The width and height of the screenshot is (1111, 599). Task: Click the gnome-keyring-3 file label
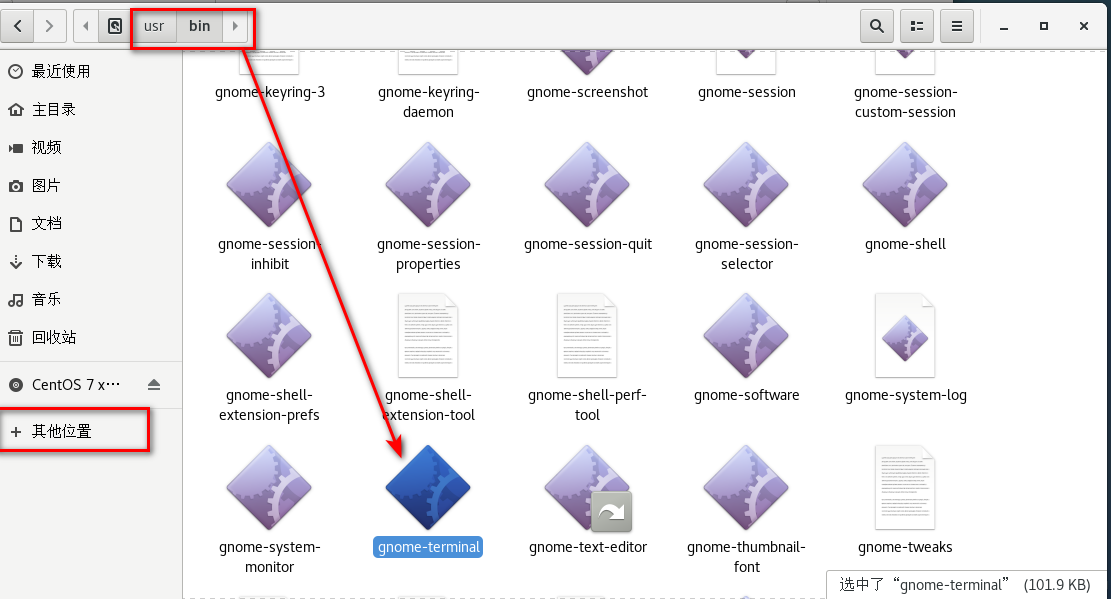(270, 92)
